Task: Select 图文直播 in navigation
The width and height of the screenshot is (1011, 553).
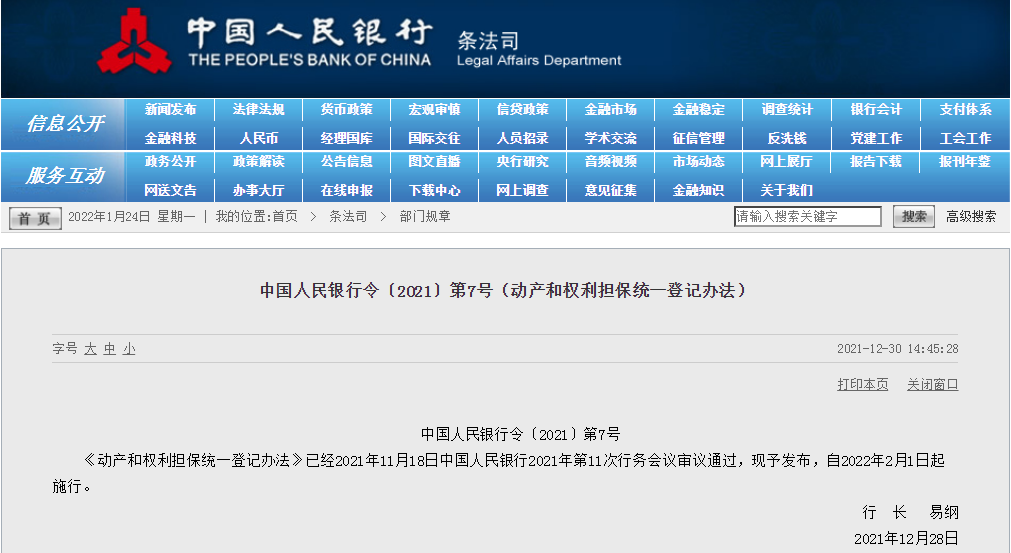Action: pyautogui.click(x=435, y=161)
